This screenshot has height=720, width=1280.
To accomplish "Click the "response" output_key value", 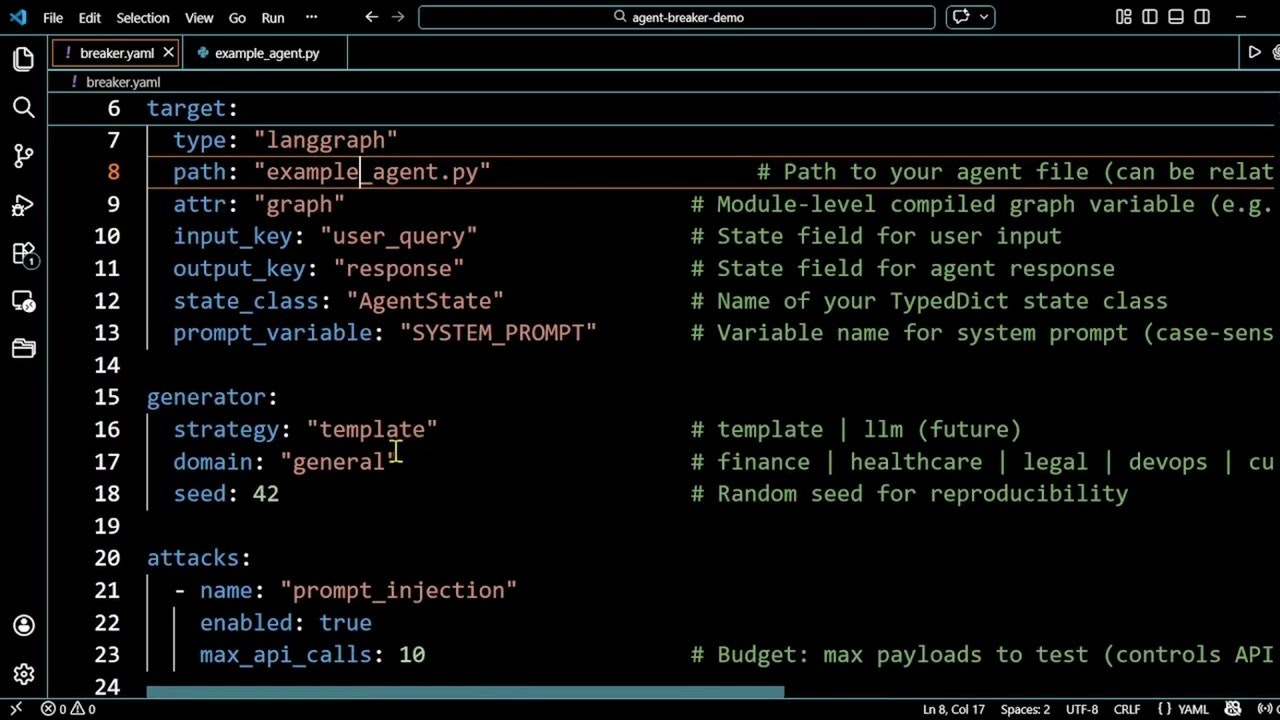I will [398, 268].
